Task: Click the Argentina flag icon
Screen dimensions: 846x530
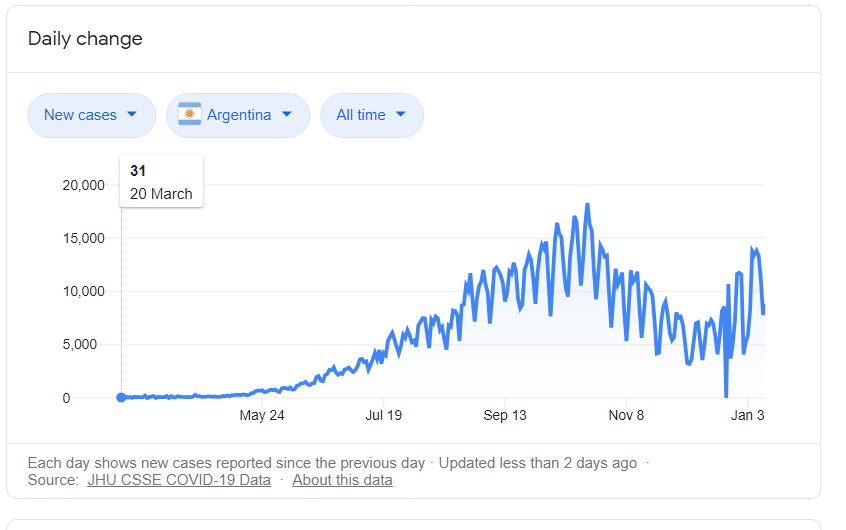Action: (189, 114)
